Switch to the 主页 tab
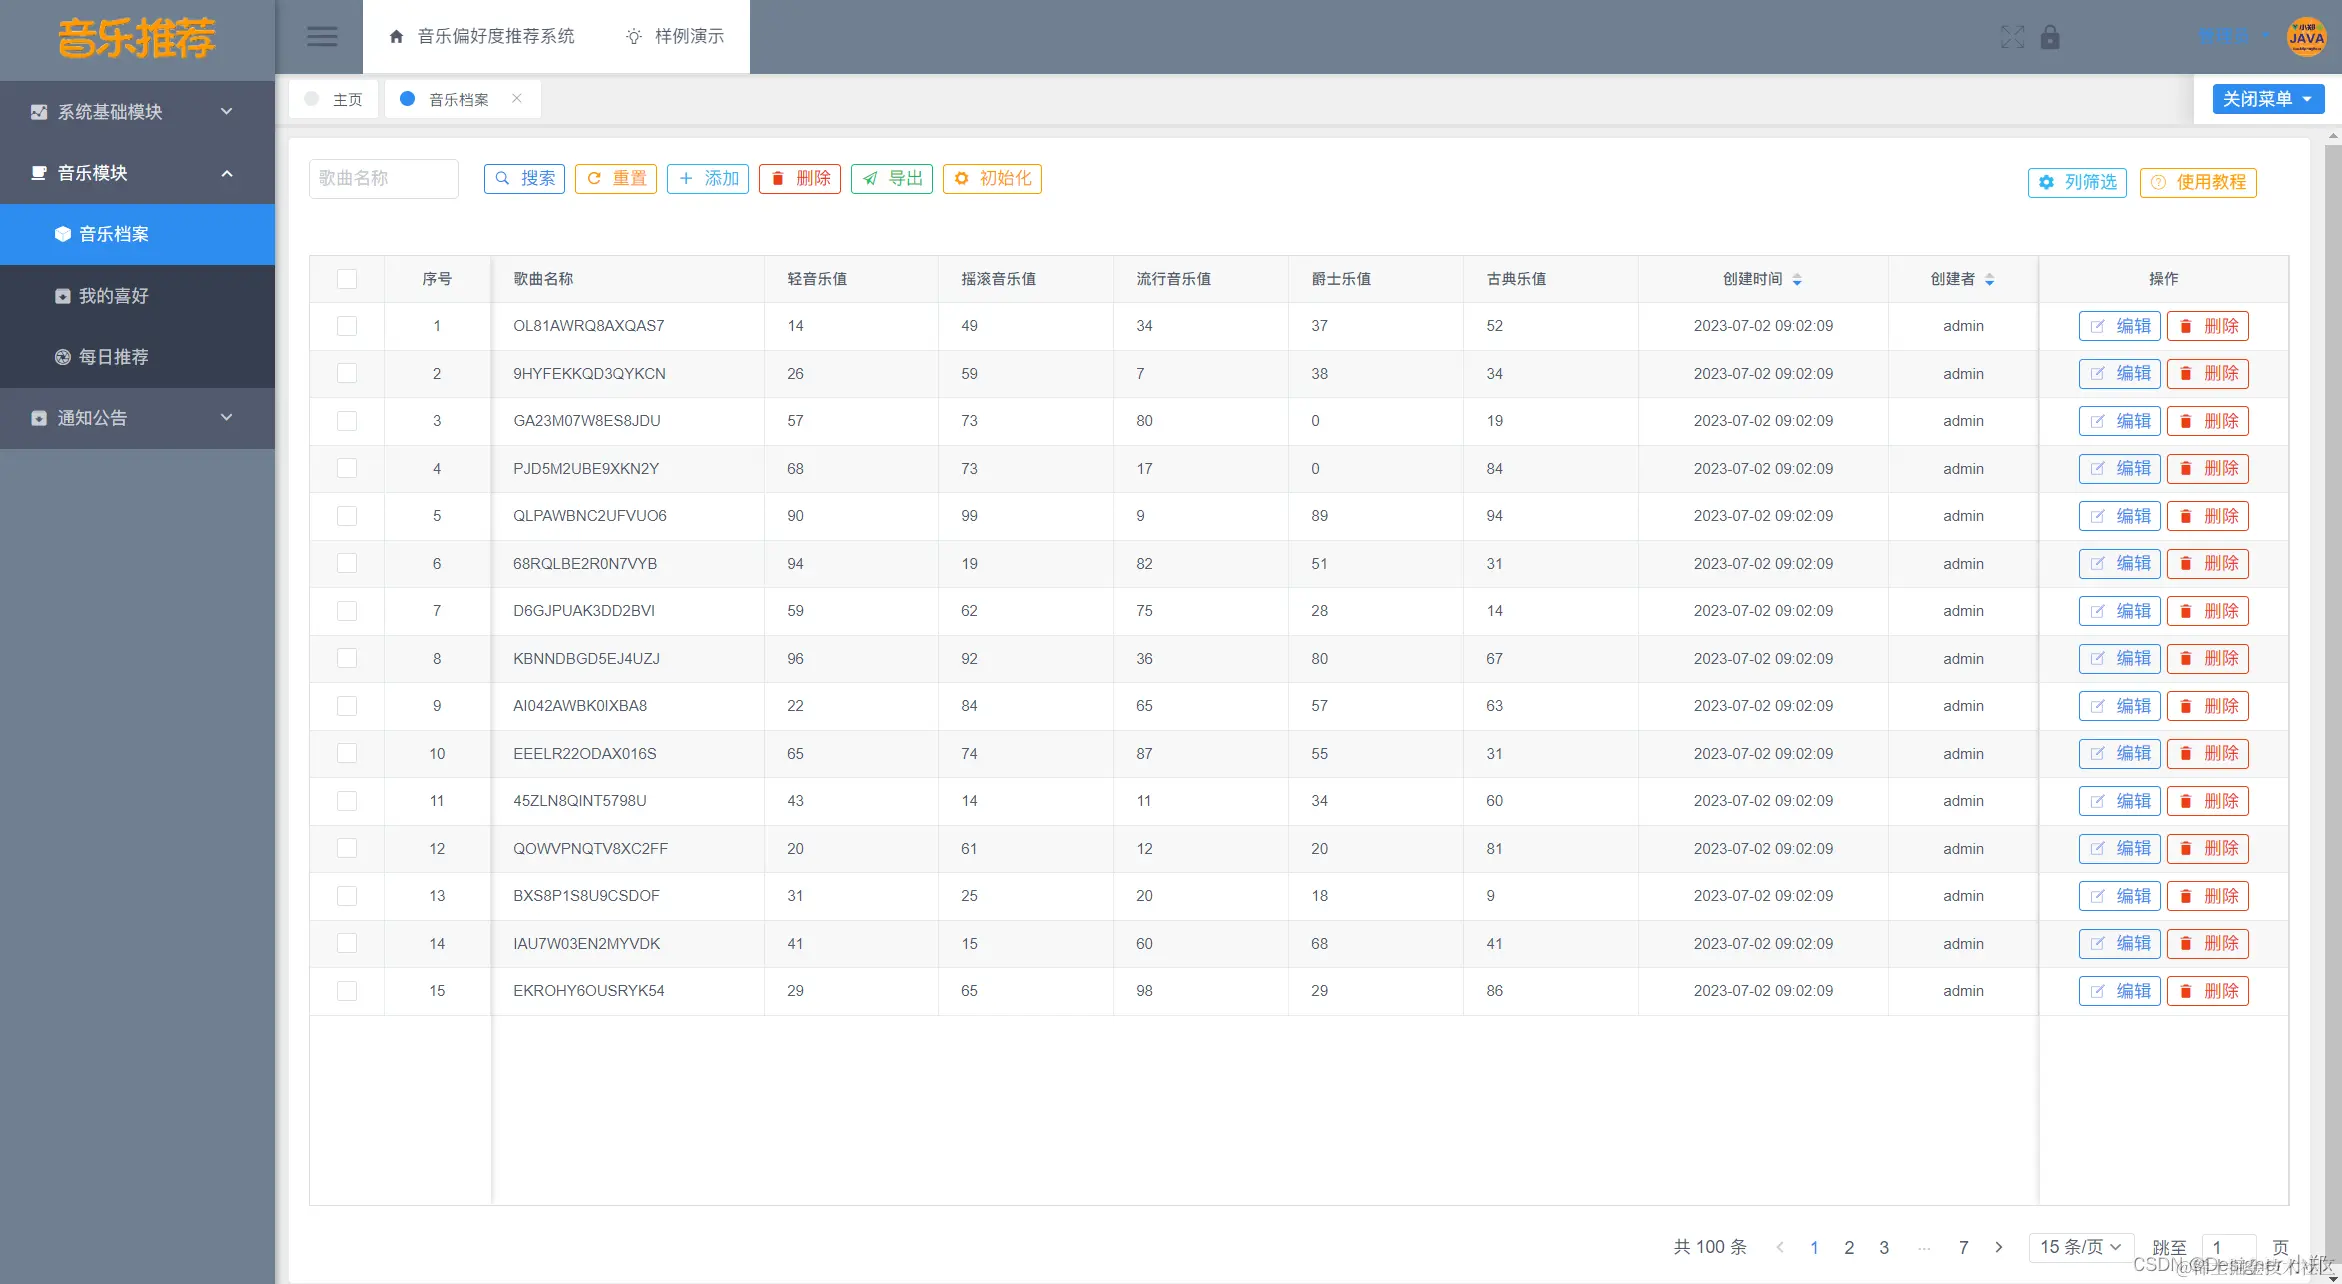Viewport: 2342px width, 1284px height. coord(335,99)
